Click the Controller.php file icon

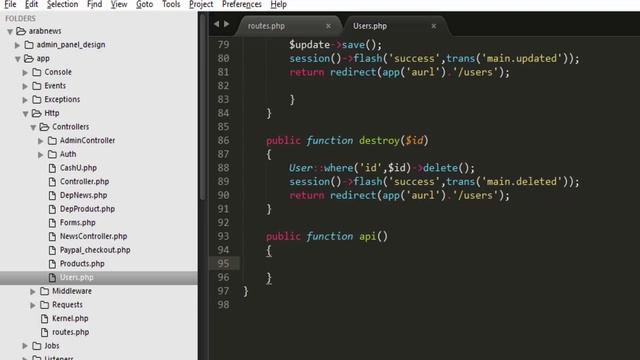click(52, 182)
